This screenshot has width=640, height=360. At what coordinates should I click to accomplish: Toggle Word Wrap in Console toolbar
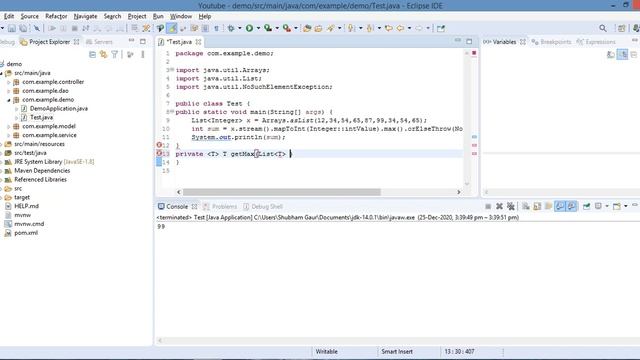pyautogui.click(x=549, y=207)
